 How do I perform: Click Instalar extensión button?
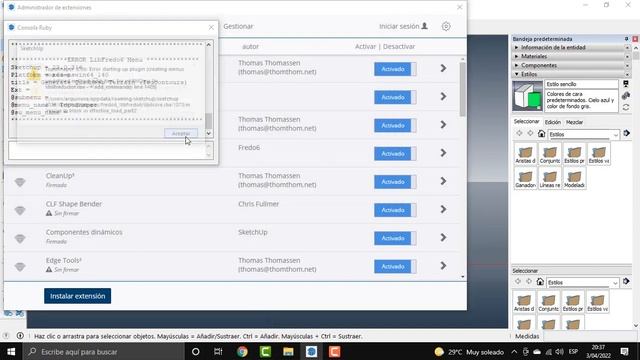click(x=78, y=296)
